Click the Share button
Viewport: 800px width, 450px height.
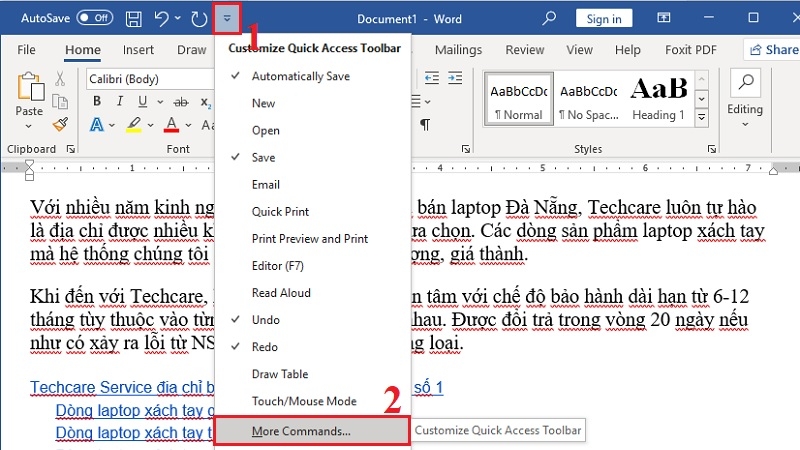click(772, 50)
